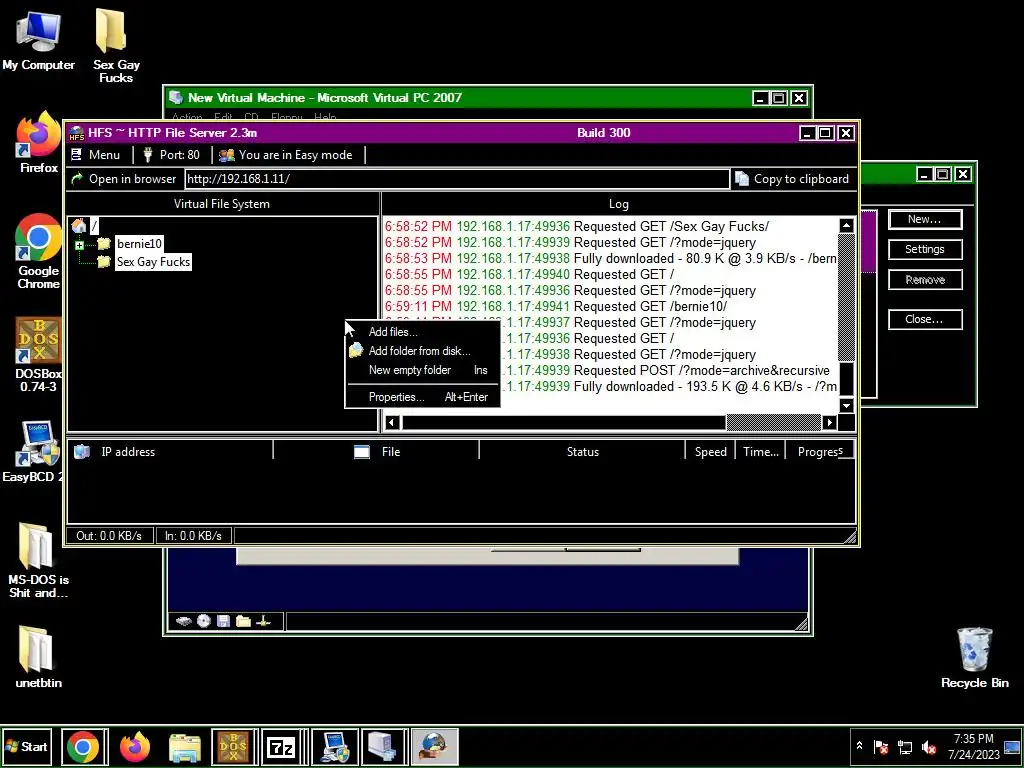
Task: Open My Computer desktop icon
Action: (39, 40)
